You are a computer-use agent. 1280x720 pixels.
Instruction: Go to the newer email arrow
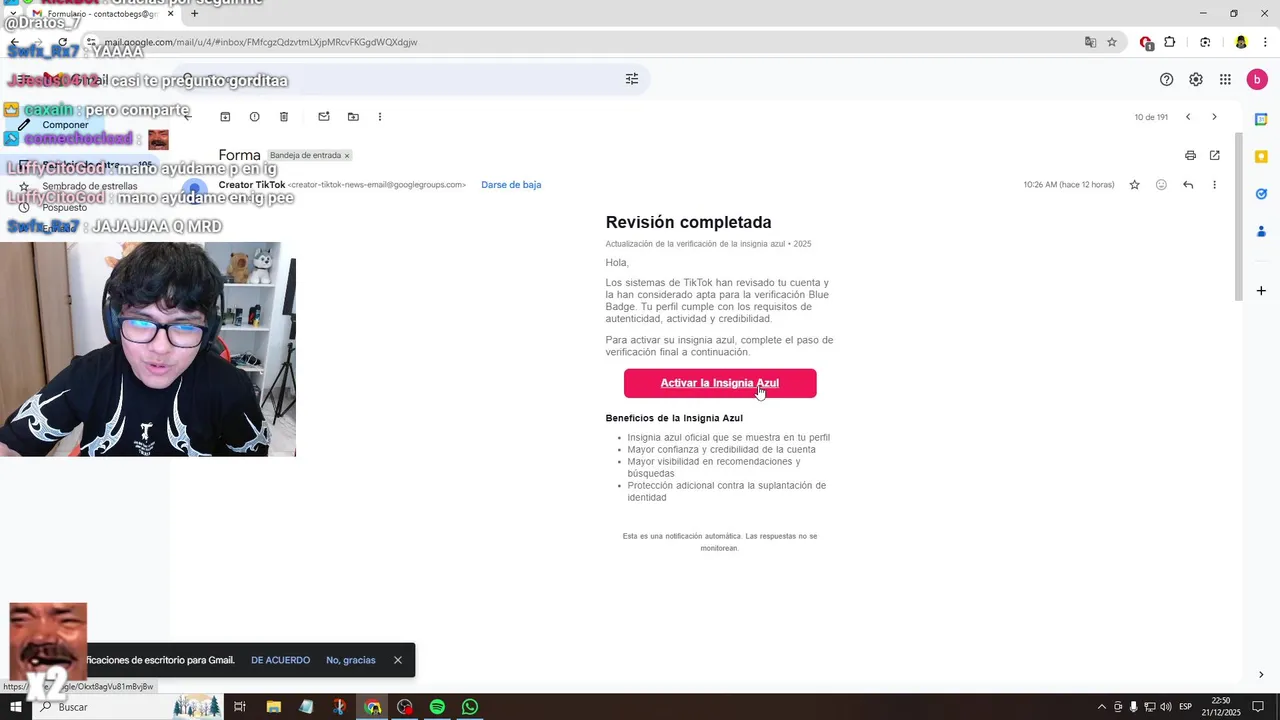pos(1188,117)
